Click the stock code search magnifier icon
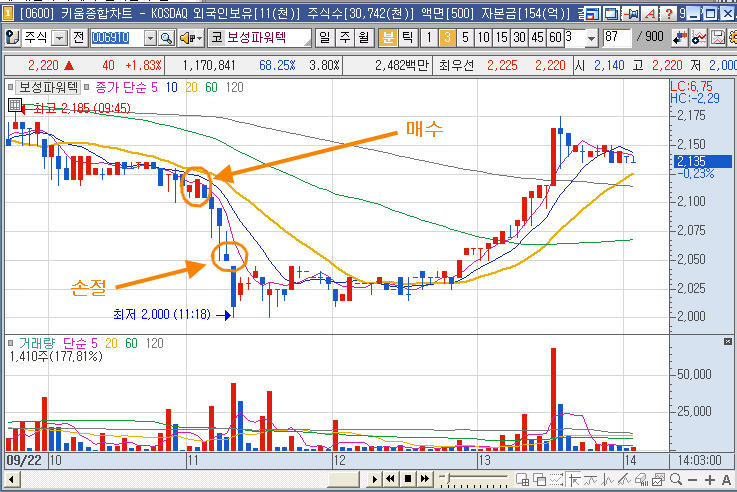The height and width of the screenshot is (492, 737). pos(166,38)
